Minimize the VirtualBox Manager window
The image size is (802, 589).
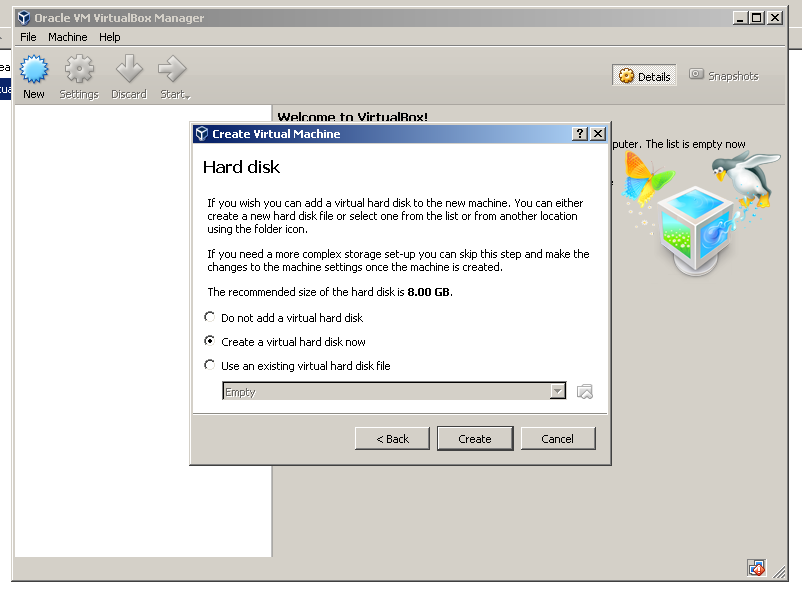740,18
